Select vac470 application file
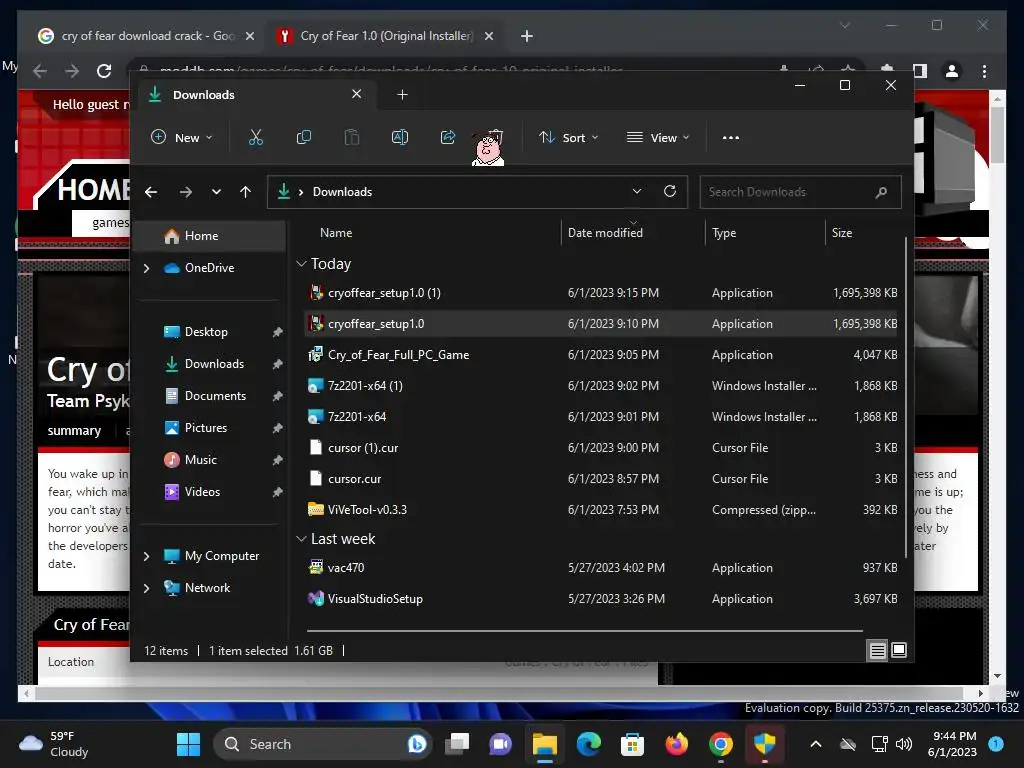Image resolution: width=1024 pixels, height=768 pixels. 601,568
